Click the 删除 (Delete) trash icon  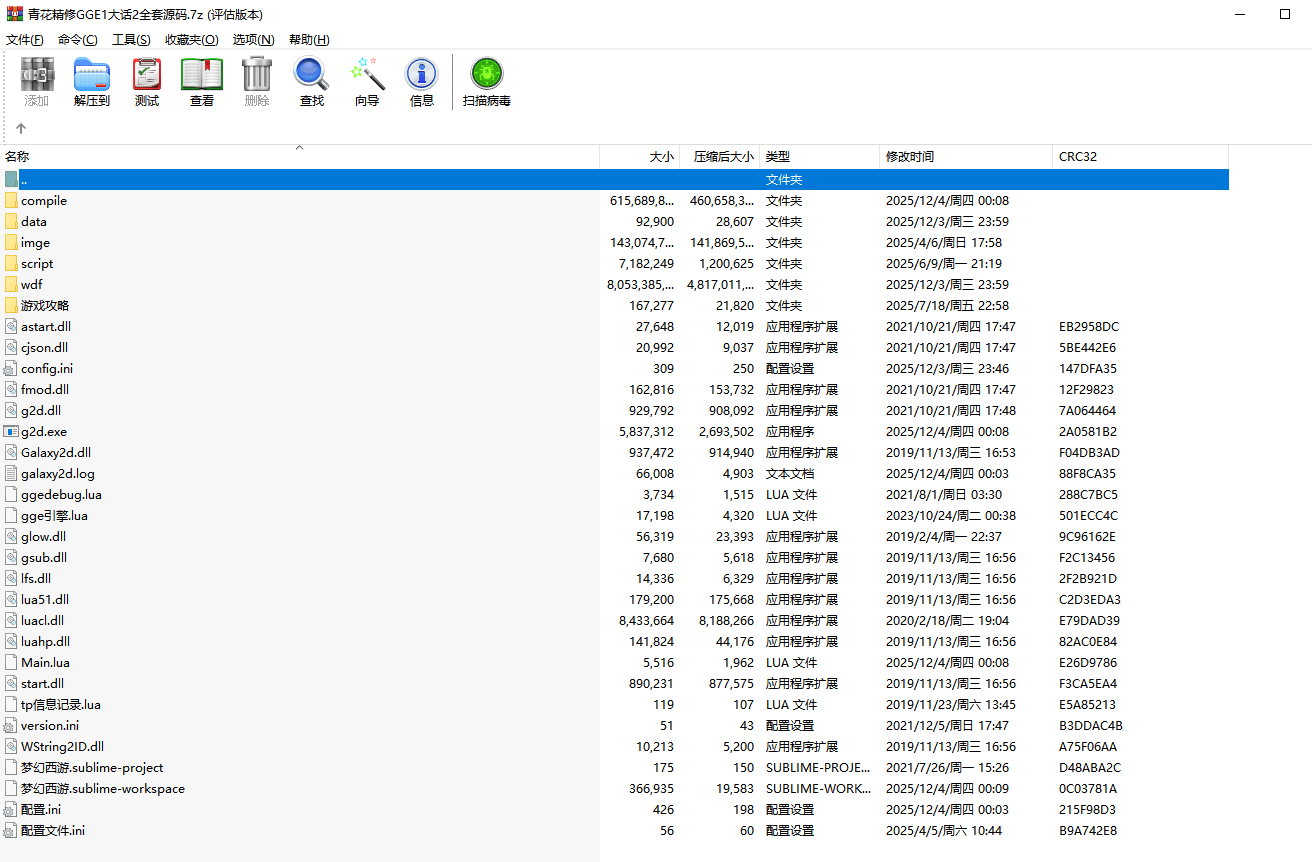(x=257, y=81)
